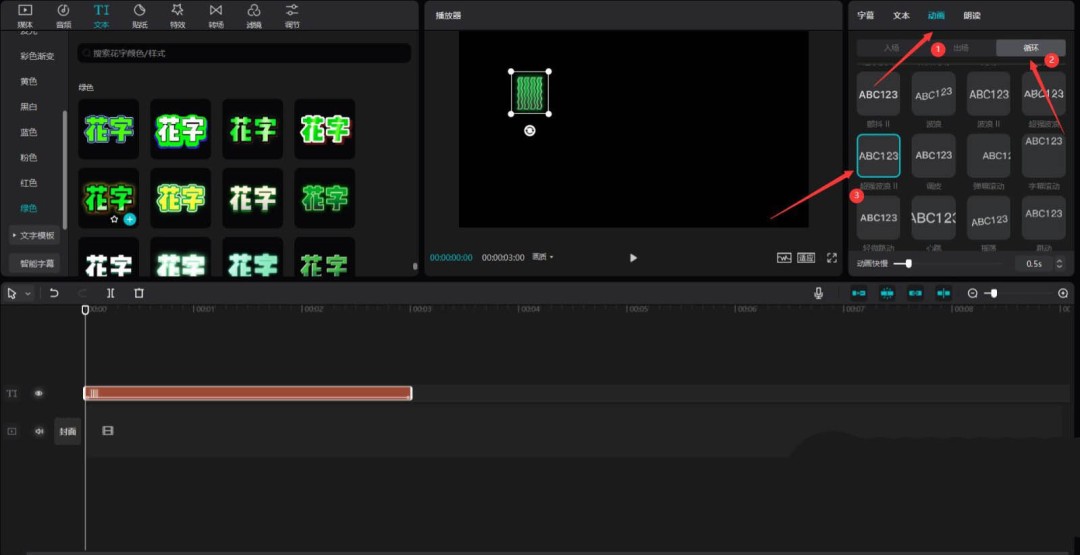The image size is (1080, 555).
Task: Mute the main video track audio
Action: click(x=39, y=431)
